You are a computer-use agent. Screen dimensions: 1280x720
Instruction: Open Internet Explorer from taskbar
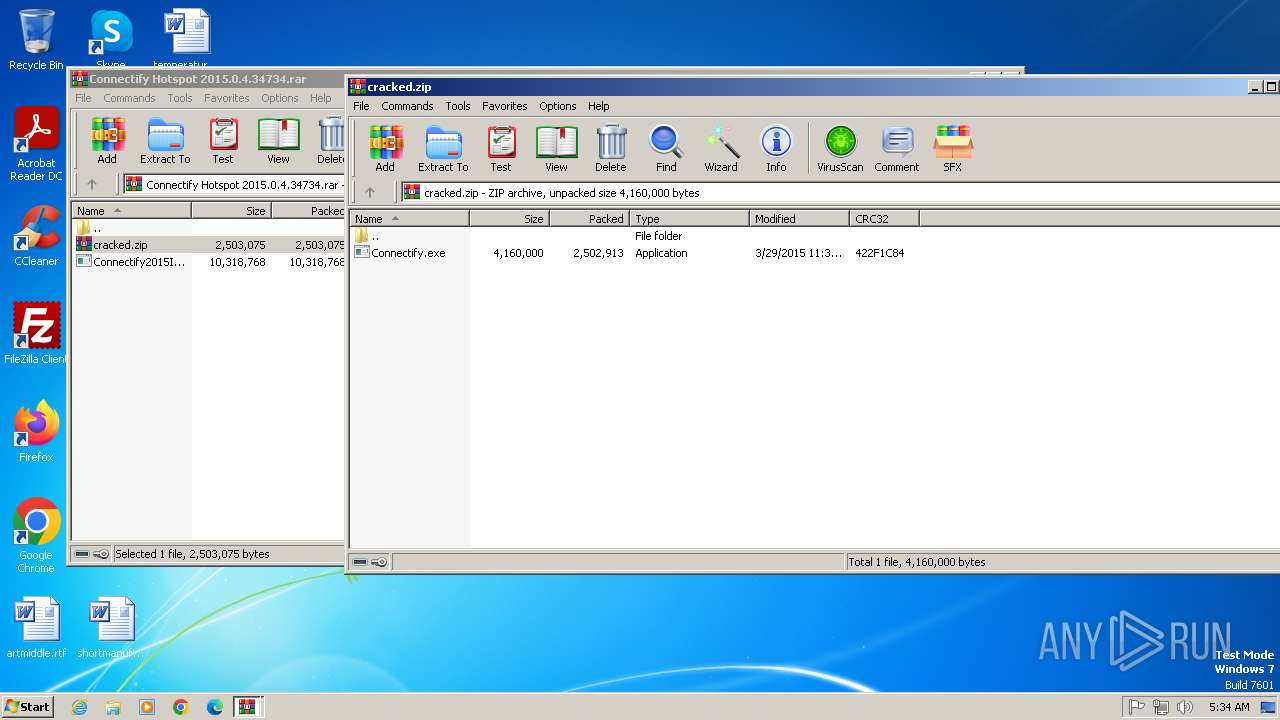tap(80, 707)
